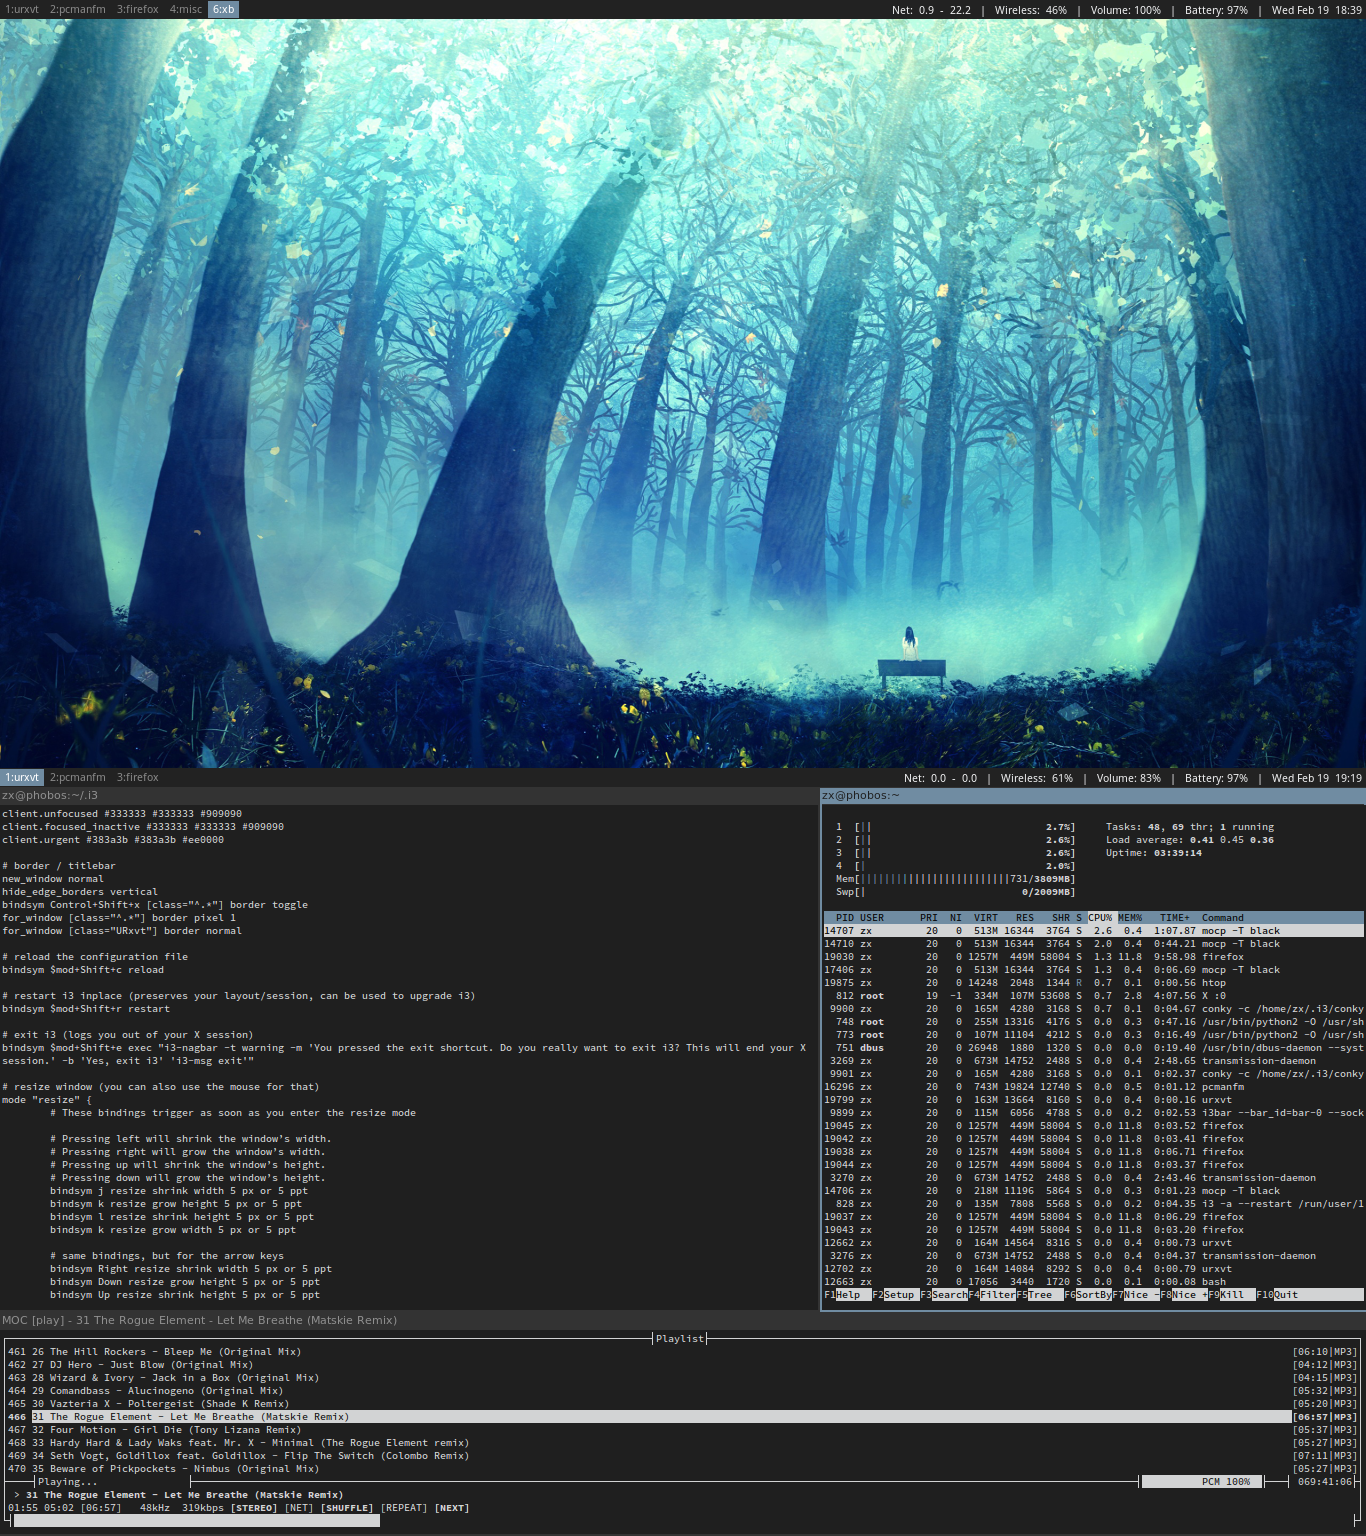Click htop F8 Nice + button
Image resolution: width=1366 pixels, height=1536 pixels.
point(1184,1294)
